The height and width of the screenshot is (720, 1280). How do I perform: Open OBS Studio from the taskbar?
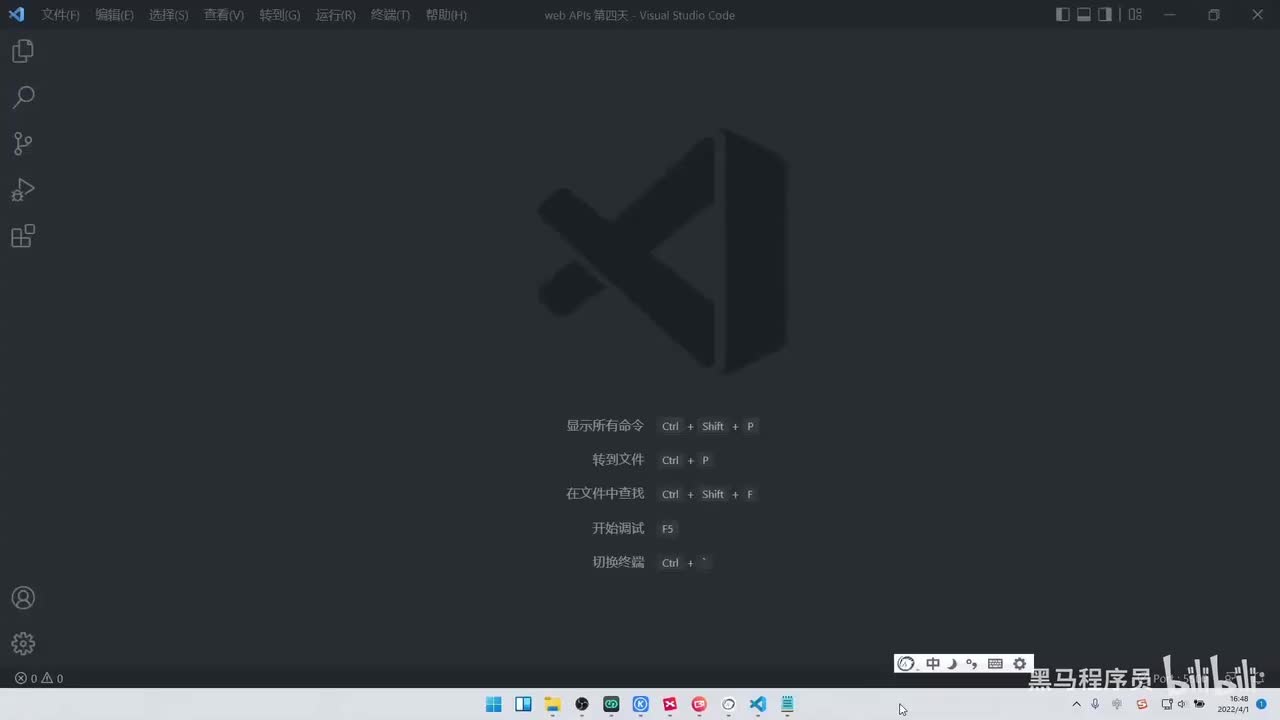point(582,704)
